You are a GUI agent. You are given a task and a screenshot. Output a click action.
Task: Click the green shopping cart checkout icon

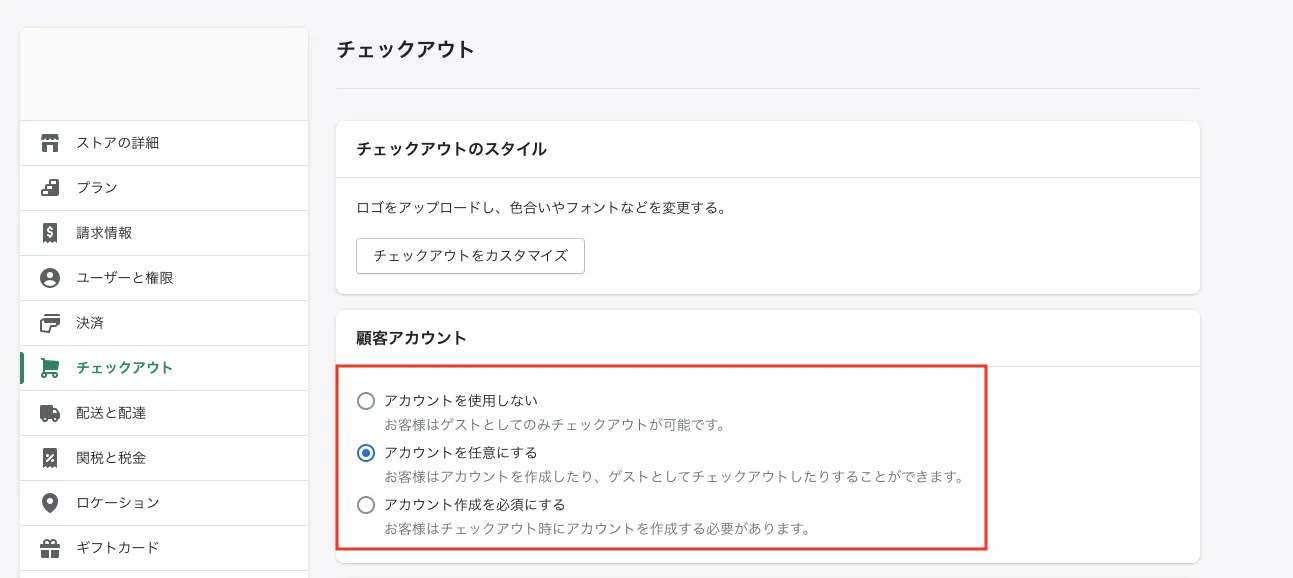[x=50, y=368]
